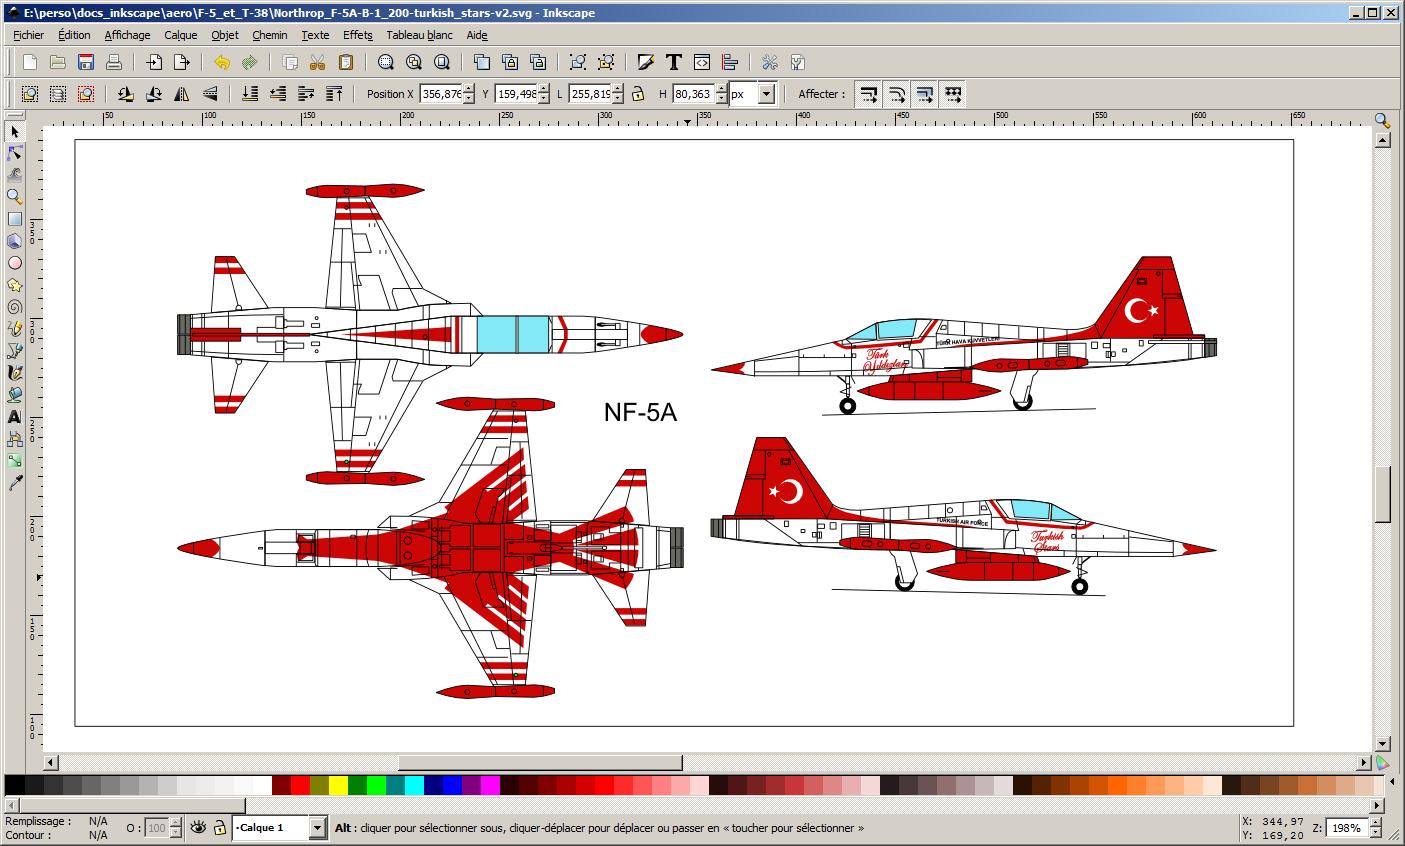Expand the Calque 1 layer dropdown
1405x846 pixels.
click(317, 828)
